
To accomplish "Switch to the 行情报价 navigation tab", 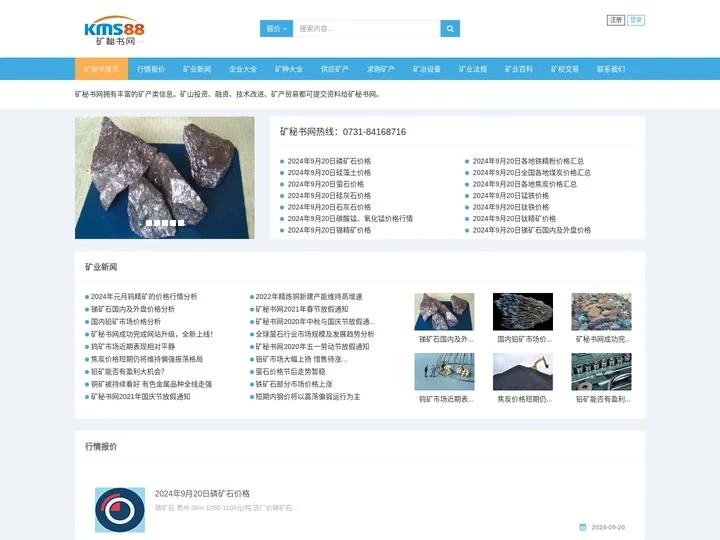I will tap(151, 69).
